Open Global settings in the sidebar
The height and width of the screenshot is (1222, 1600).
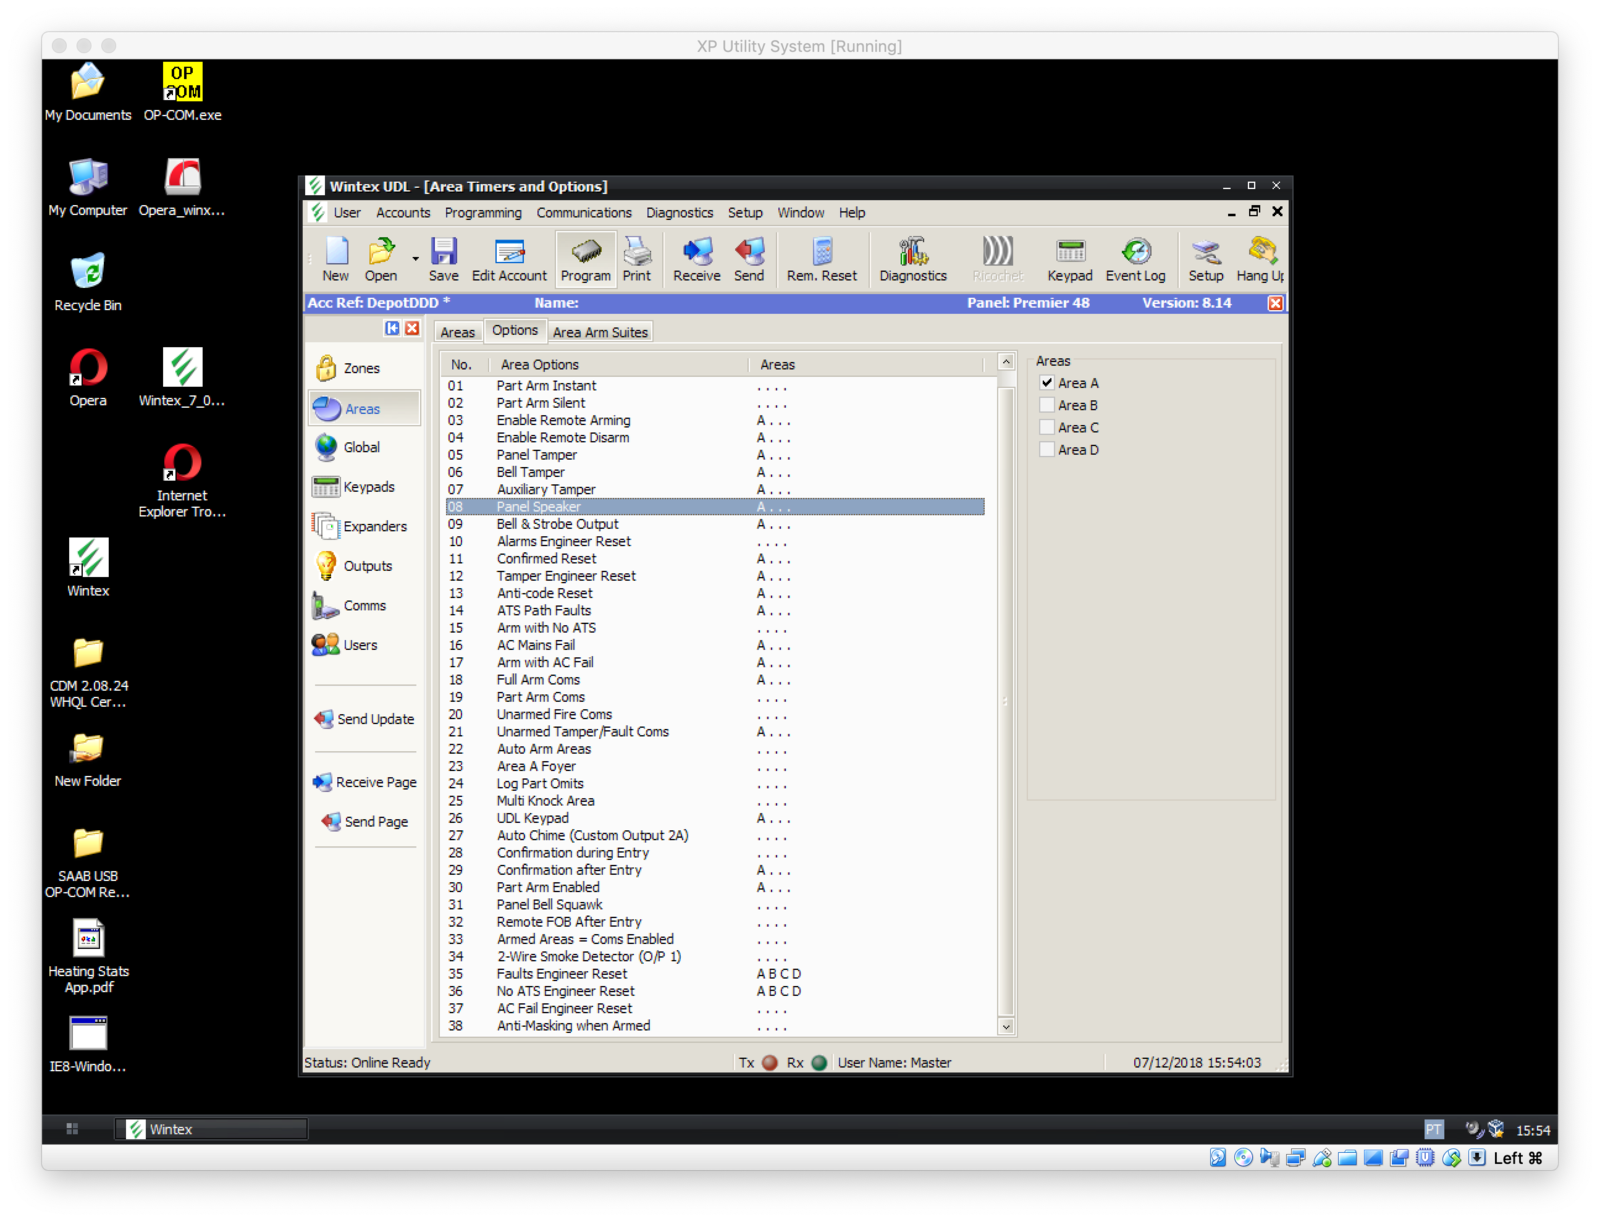pyautogui.click(x=363, y=448)
